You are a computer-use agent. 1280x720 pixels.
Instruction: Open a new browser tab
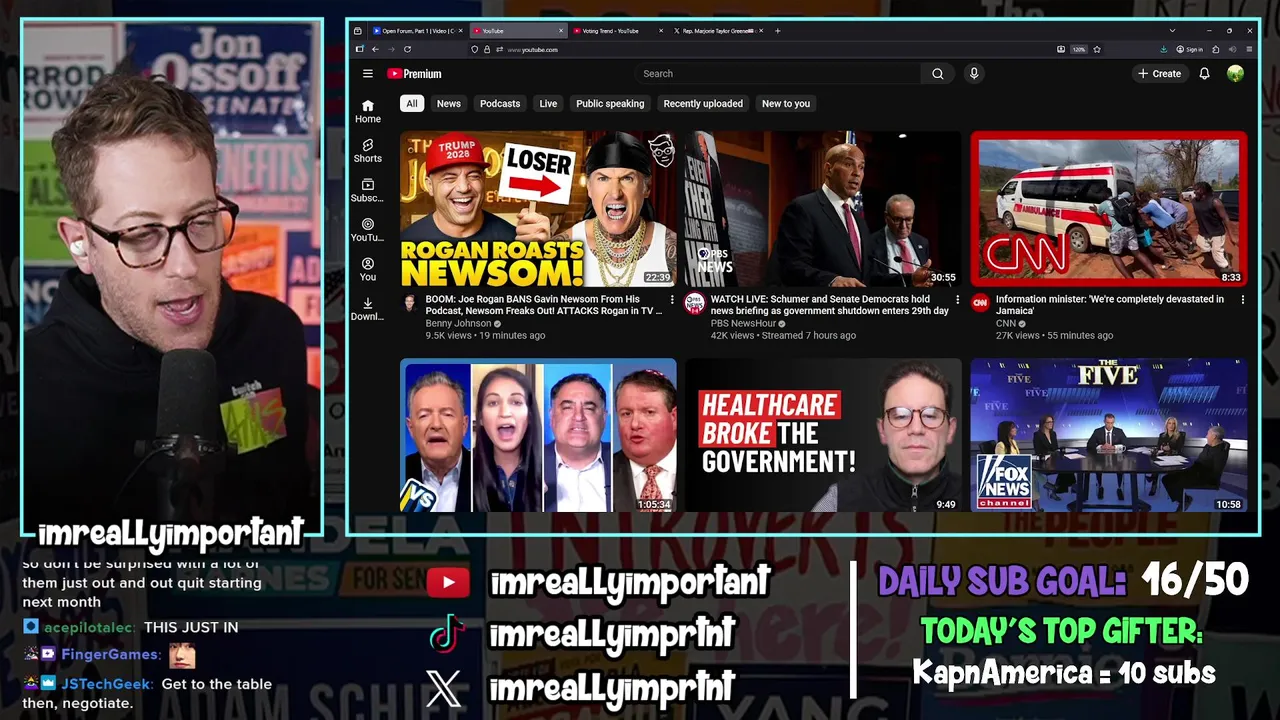(x=778, y=31)
